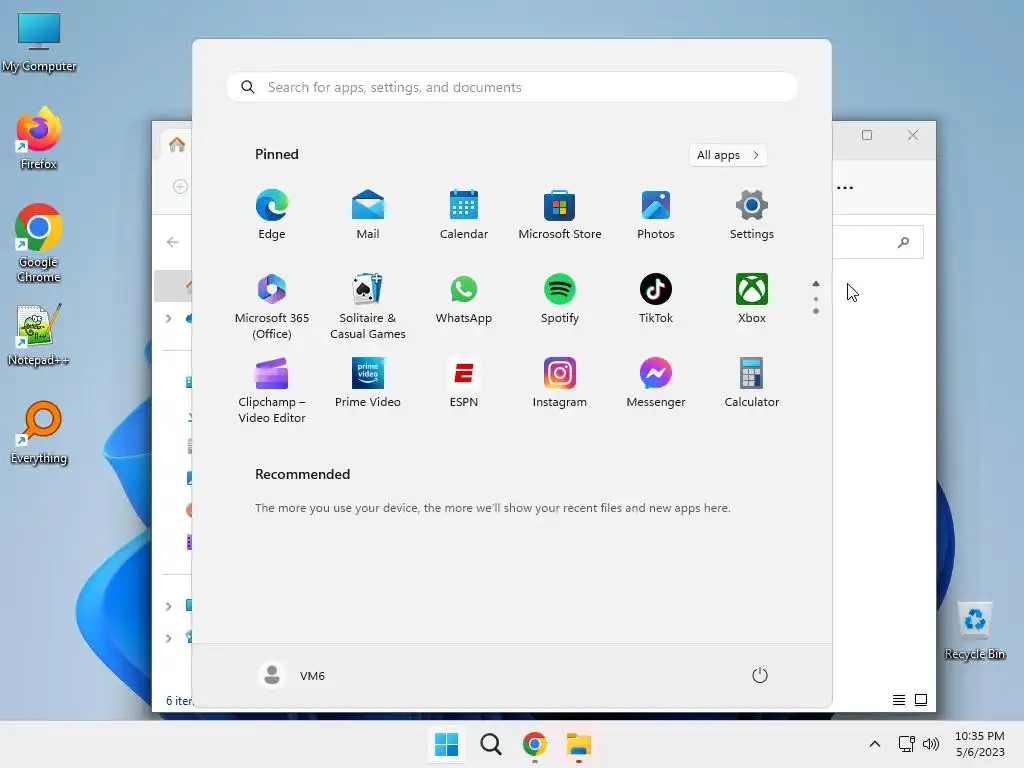Click the network icon in system tray
This screenshot has width=1024, height=768.
[906, 744]
